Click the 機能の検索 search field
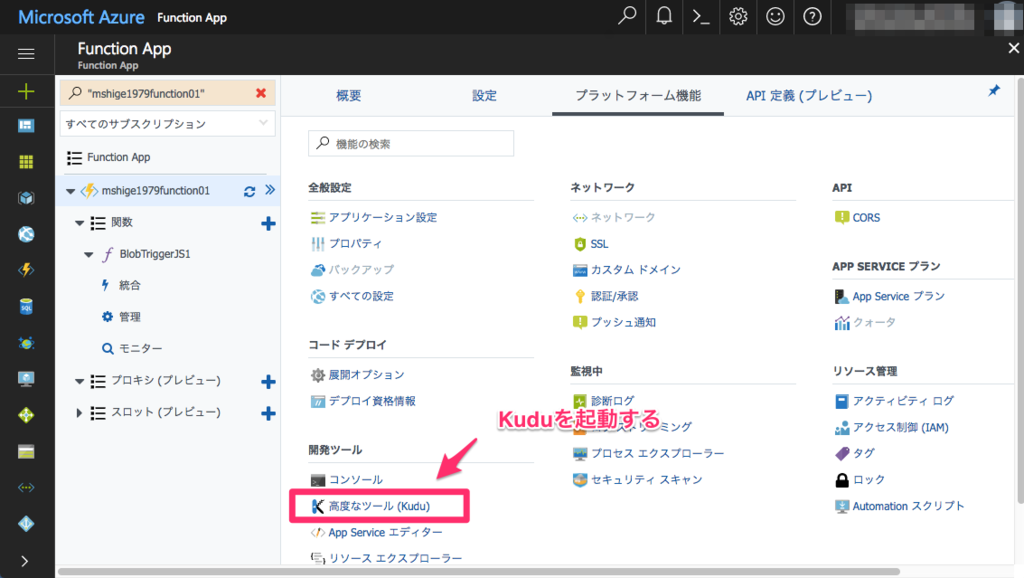Viewport: 1024px width, 578px height. click(x=411, y=144)
